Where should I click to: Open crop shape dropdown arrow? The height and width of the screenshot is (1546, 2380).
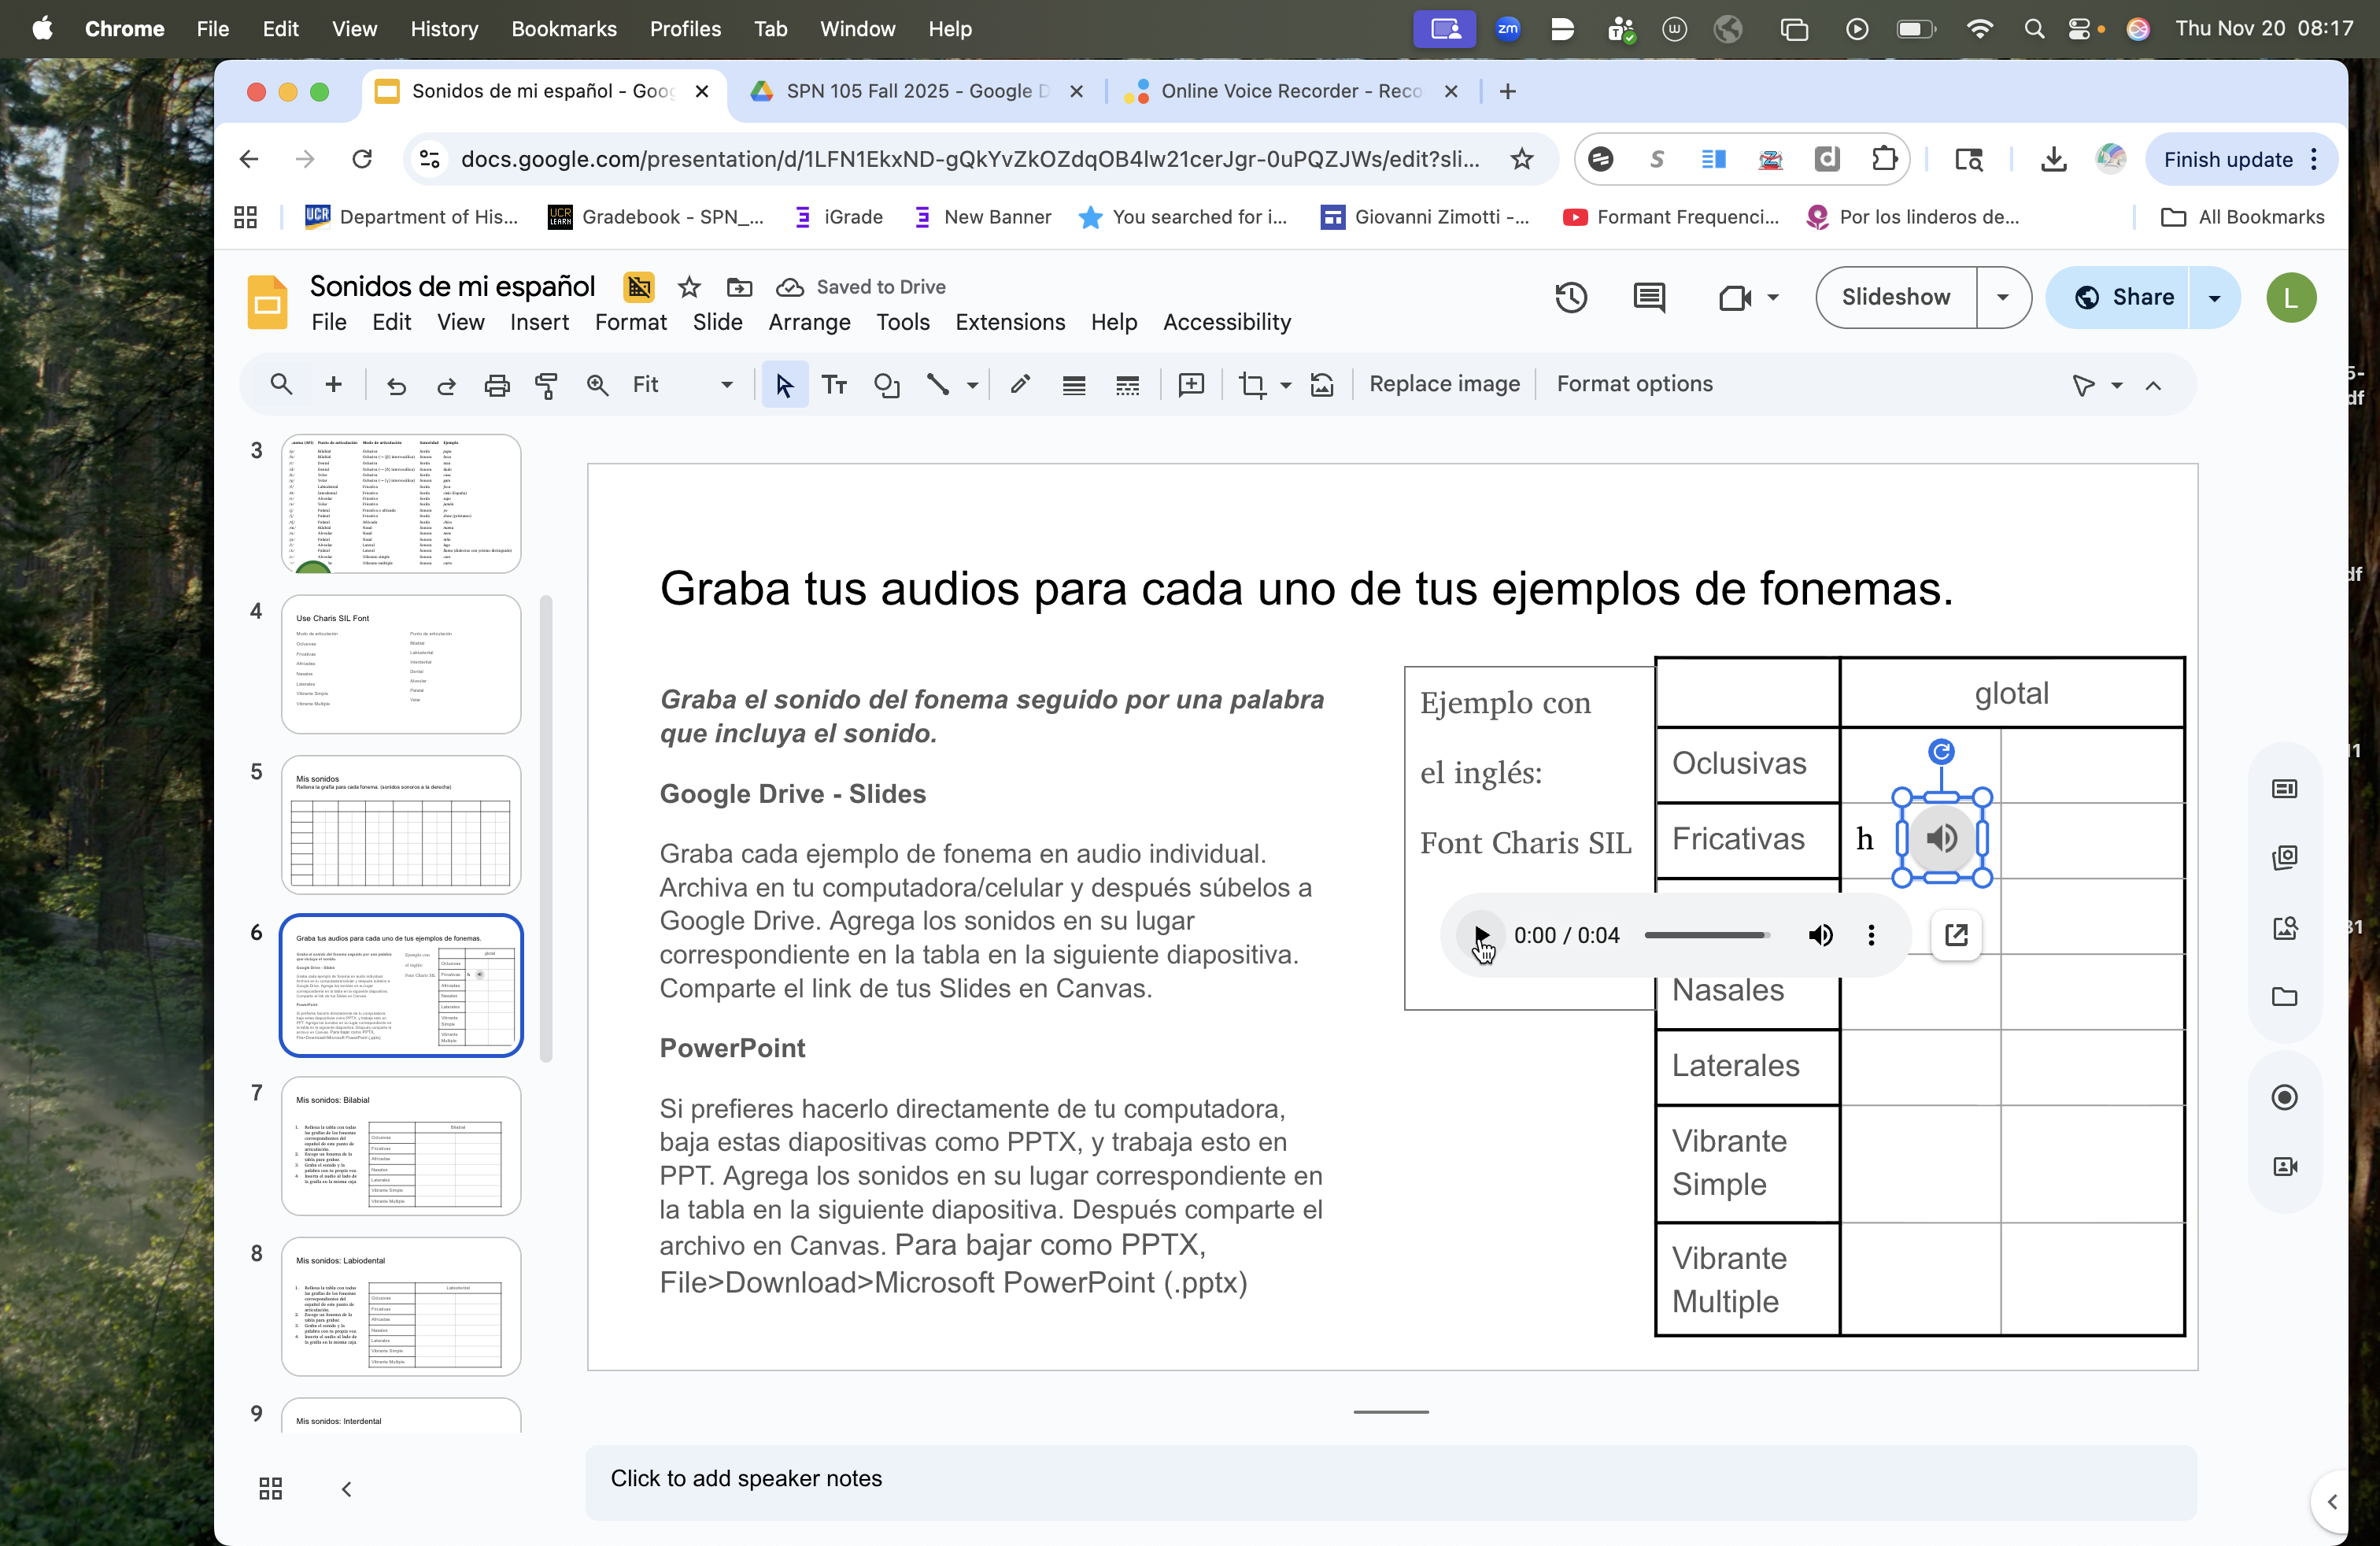(x=1286, y=385)
